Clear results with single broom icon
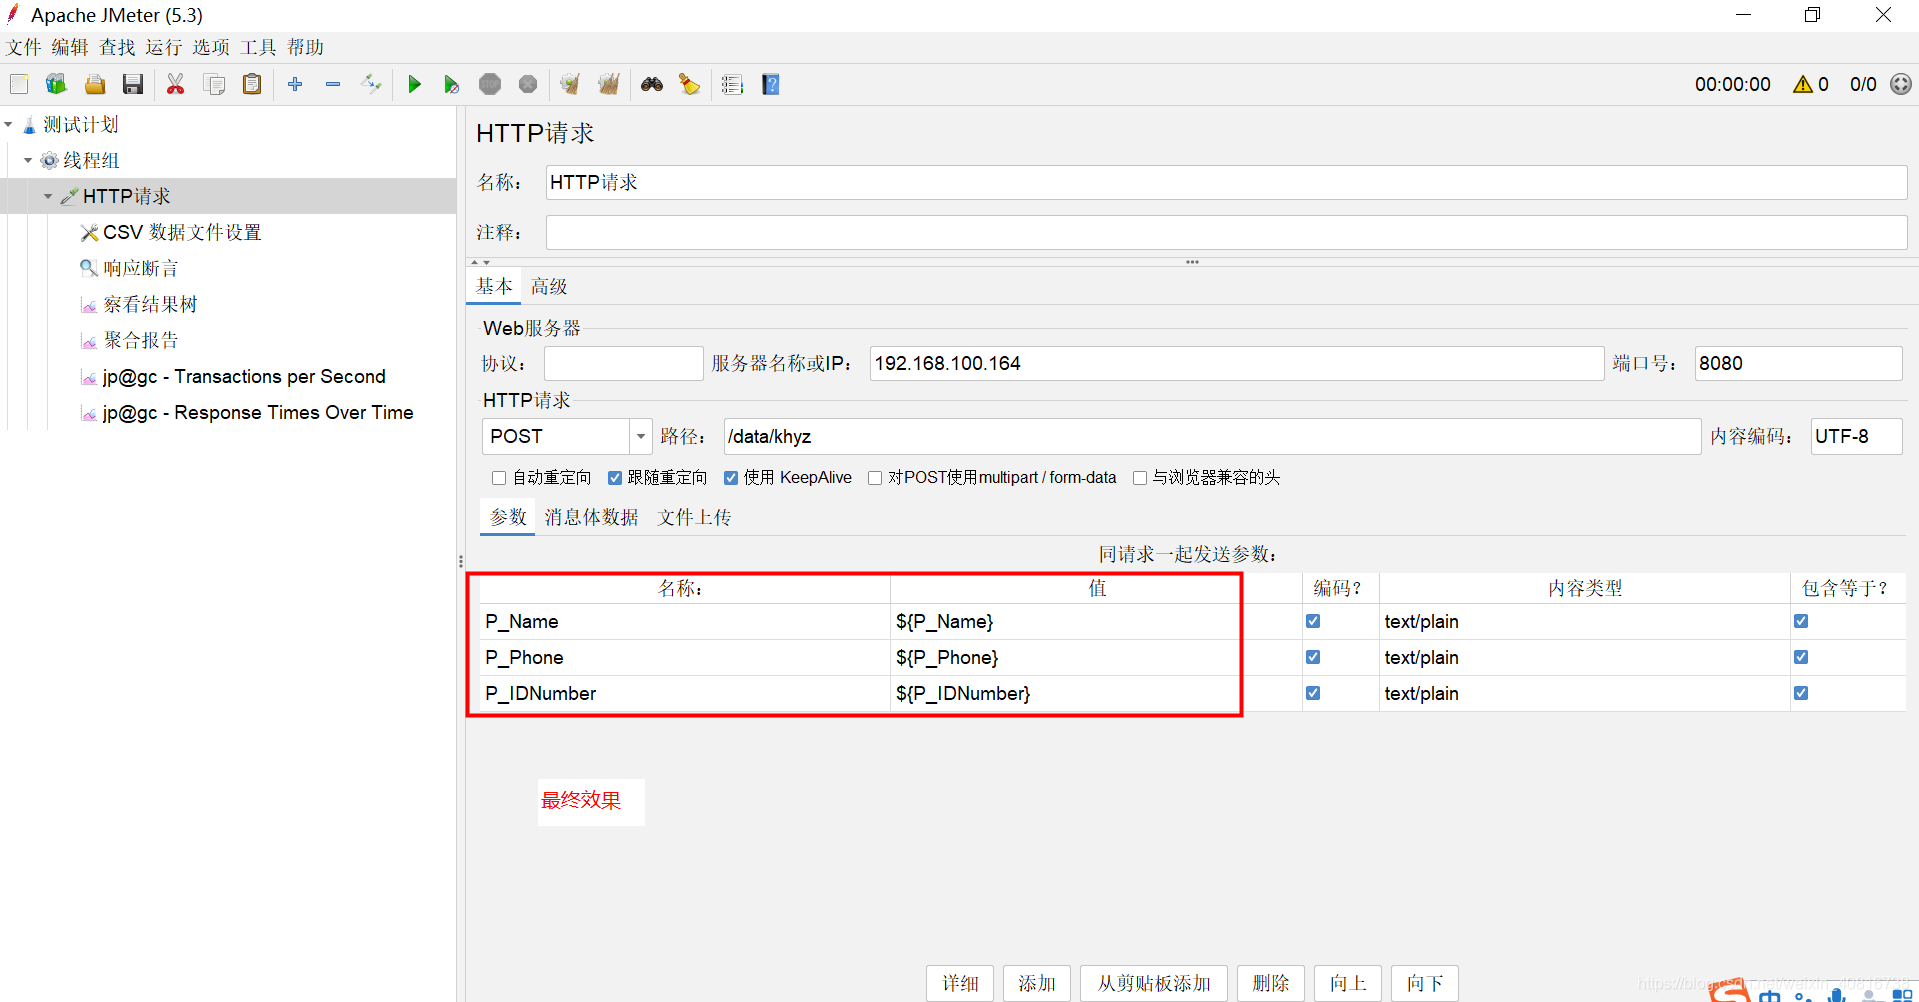1919x1002 pixels. click(x=570, y=85)
